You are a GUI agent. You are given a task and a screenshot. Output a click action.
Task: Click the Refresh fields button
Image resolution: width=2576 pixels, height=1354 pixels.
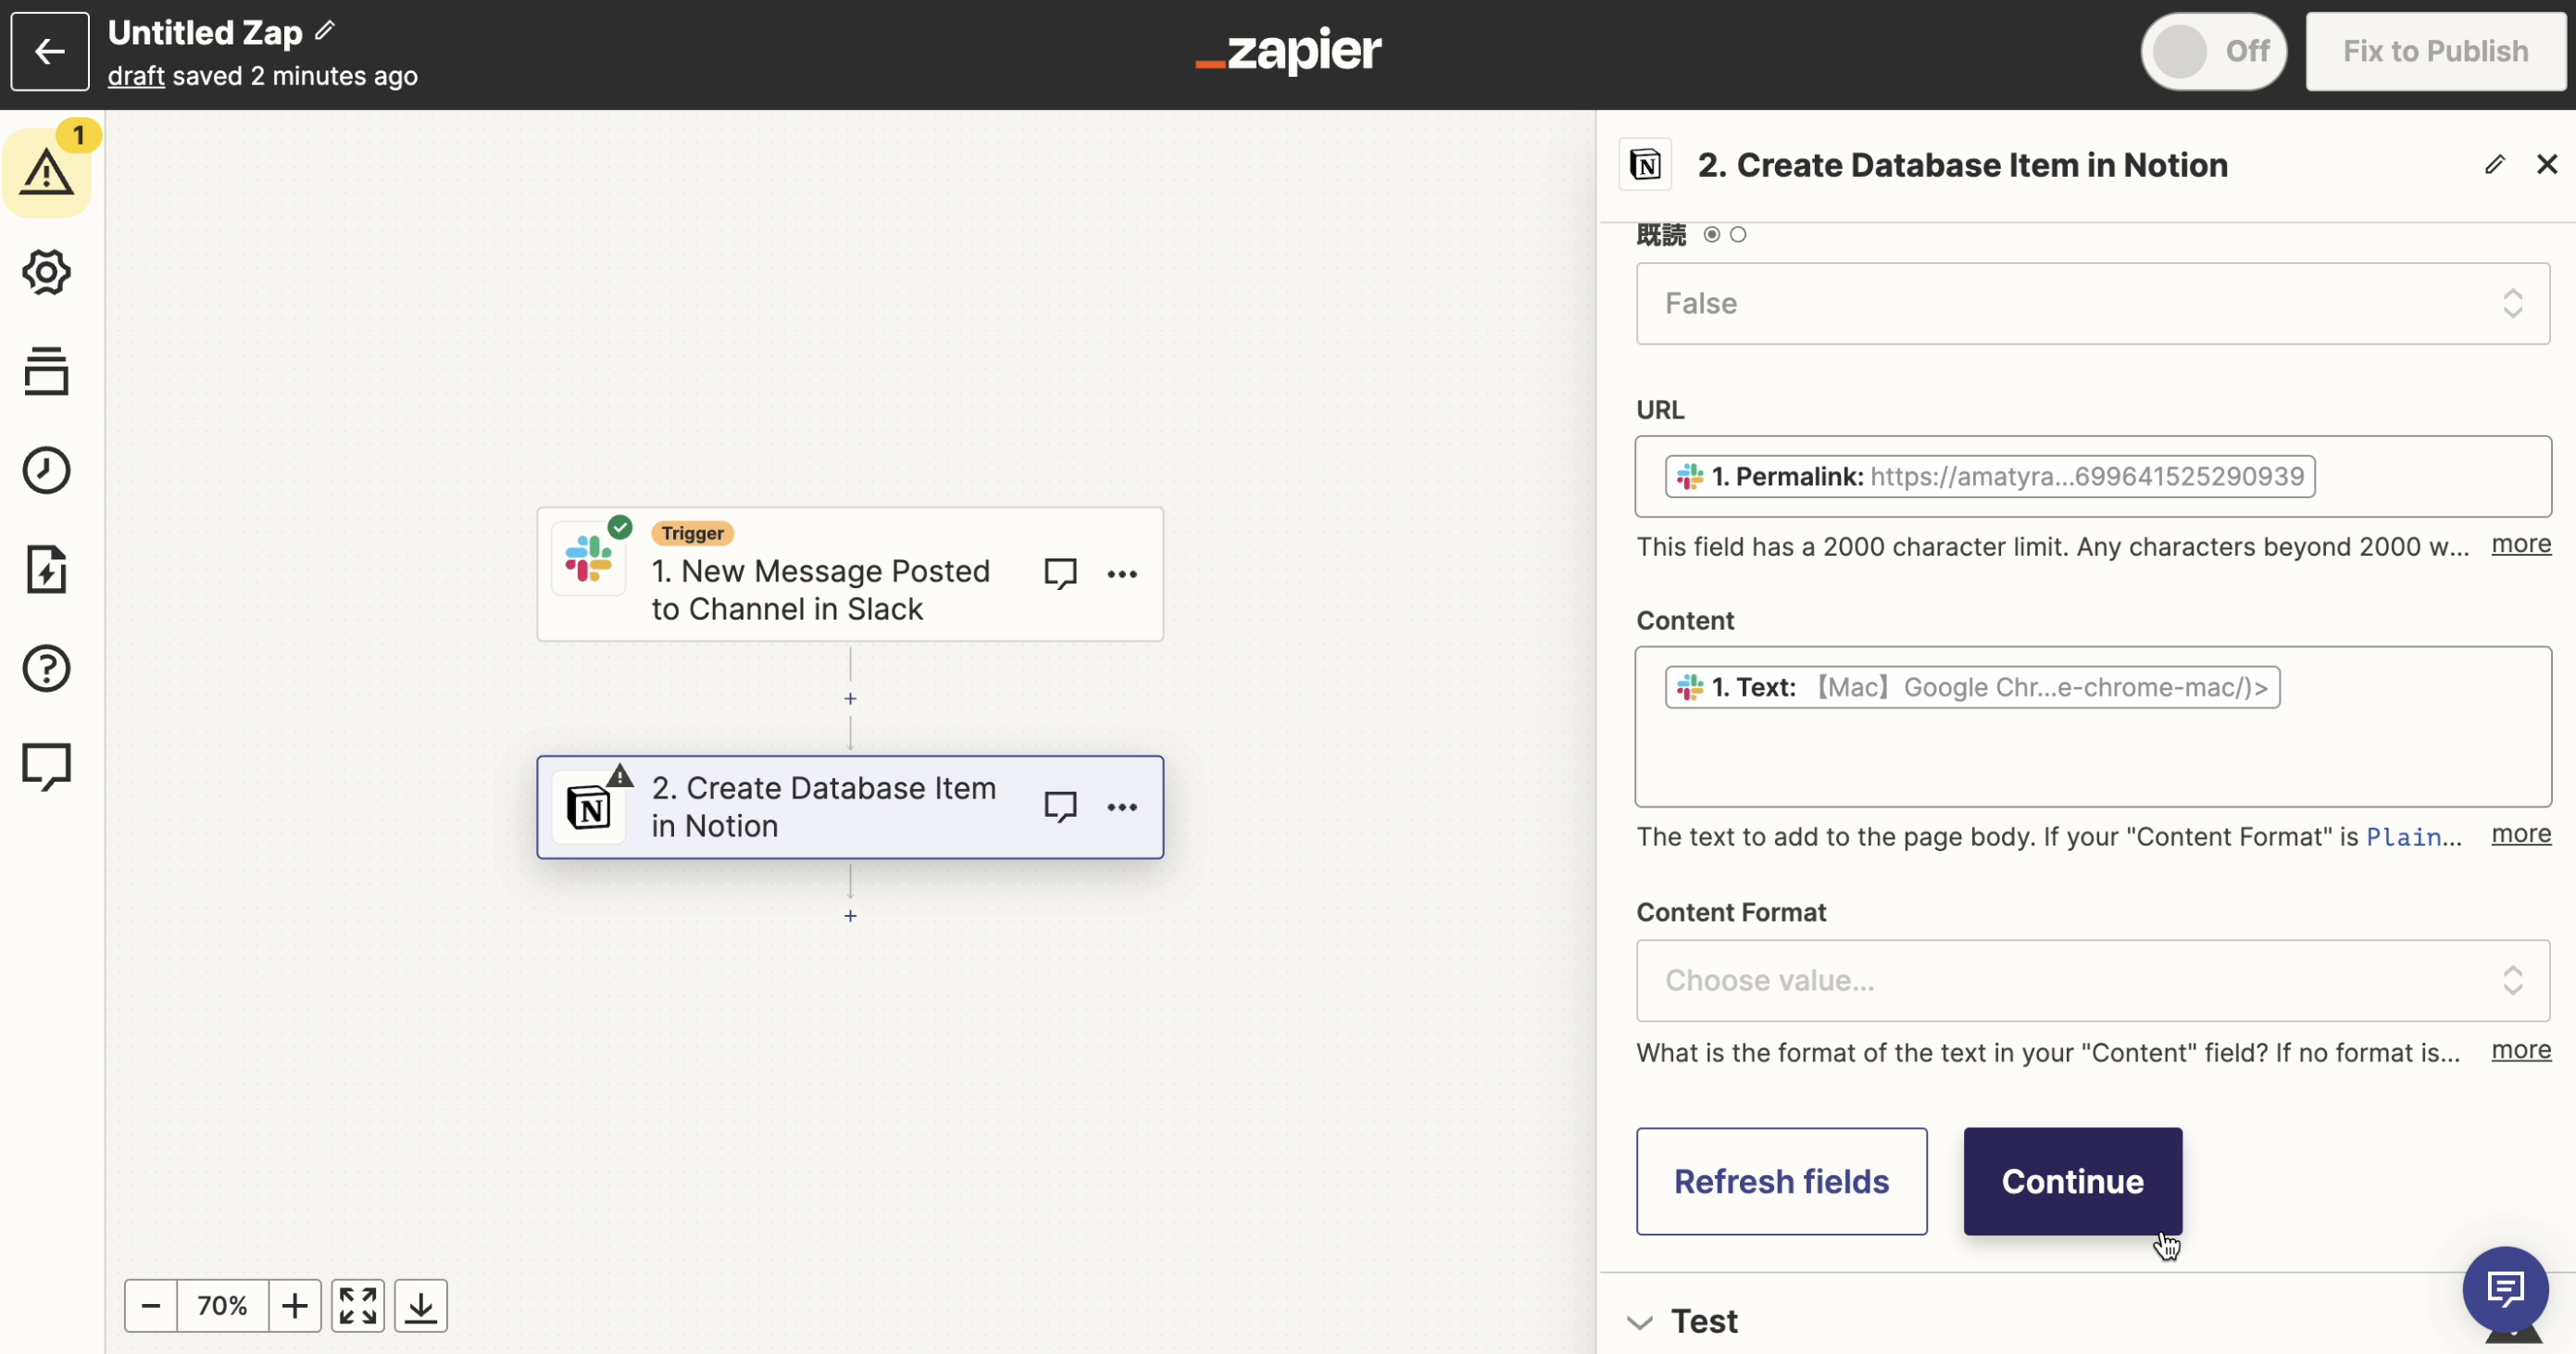(1781, 1181)
